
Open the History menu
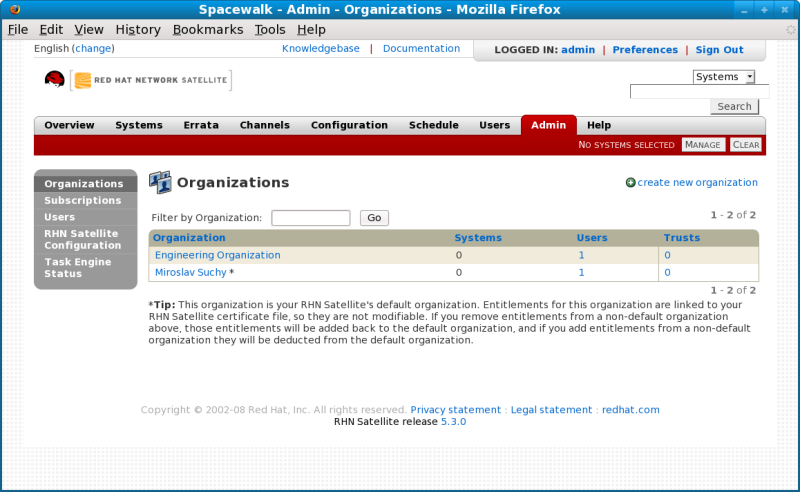[x=137, y=30]
